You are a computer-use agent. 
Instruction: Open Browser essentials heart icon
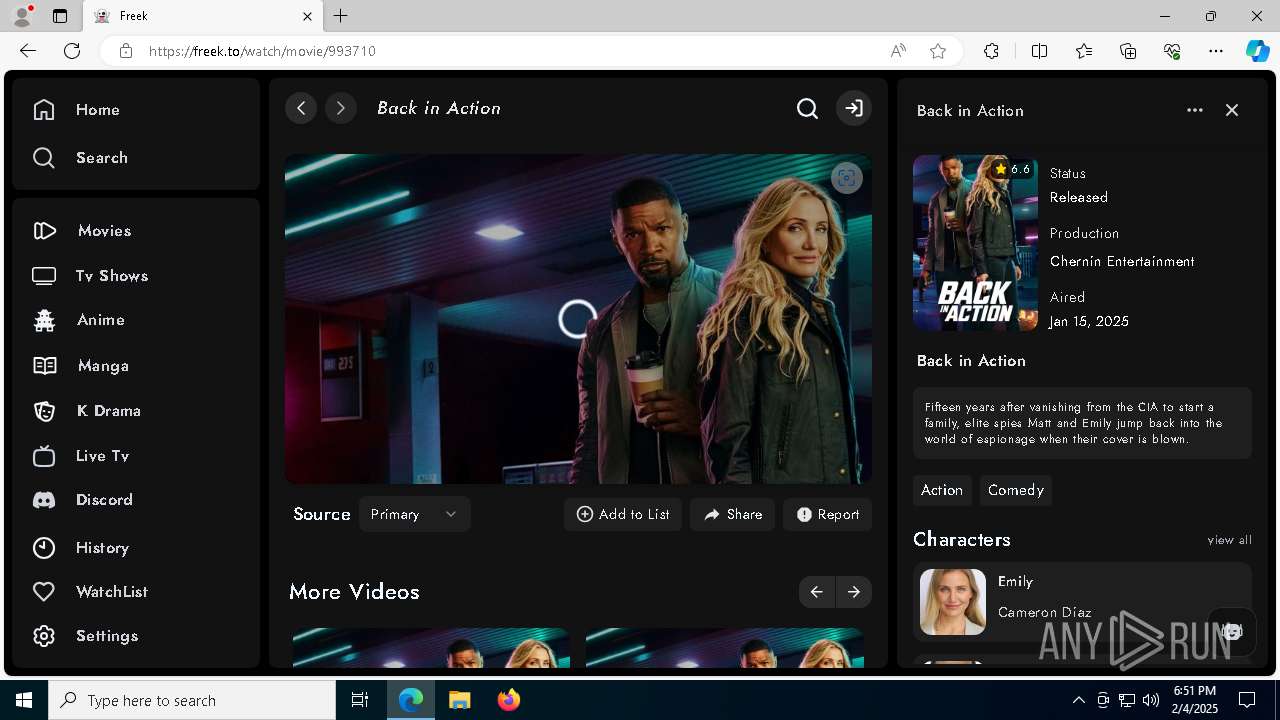coord(1172,51)
